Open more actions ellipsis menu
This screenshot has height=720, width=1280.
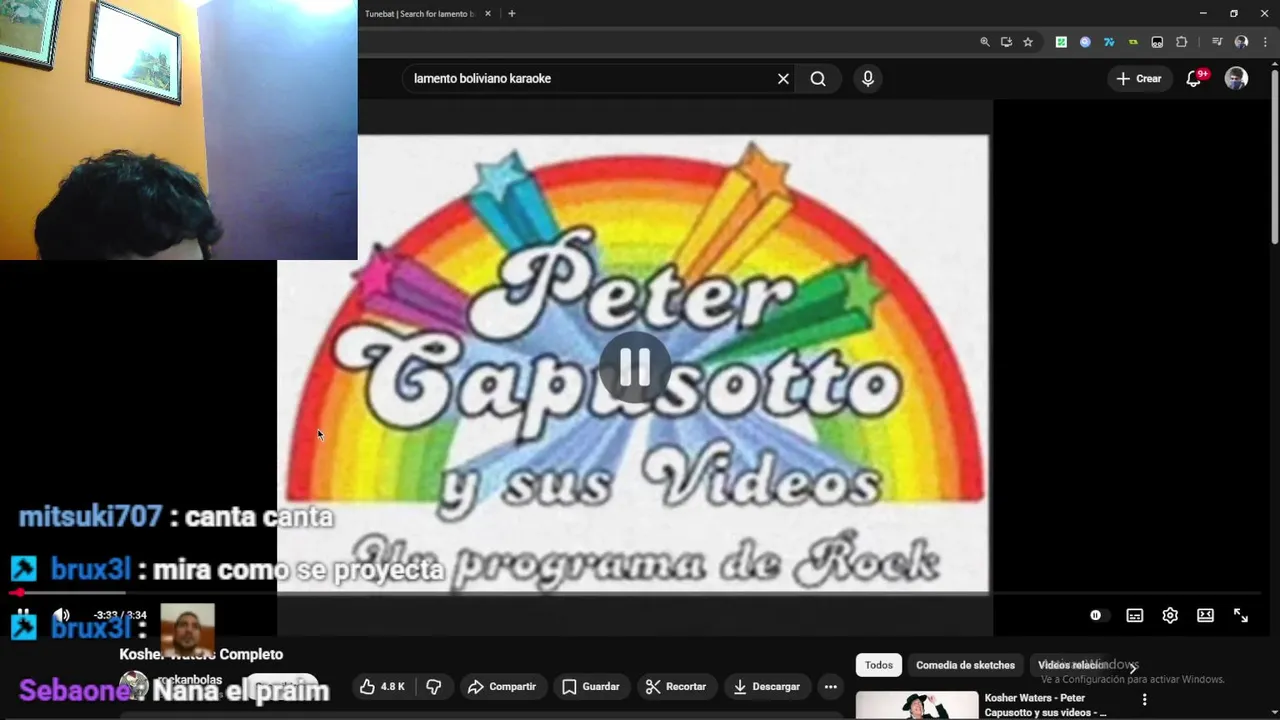point(830,687)
